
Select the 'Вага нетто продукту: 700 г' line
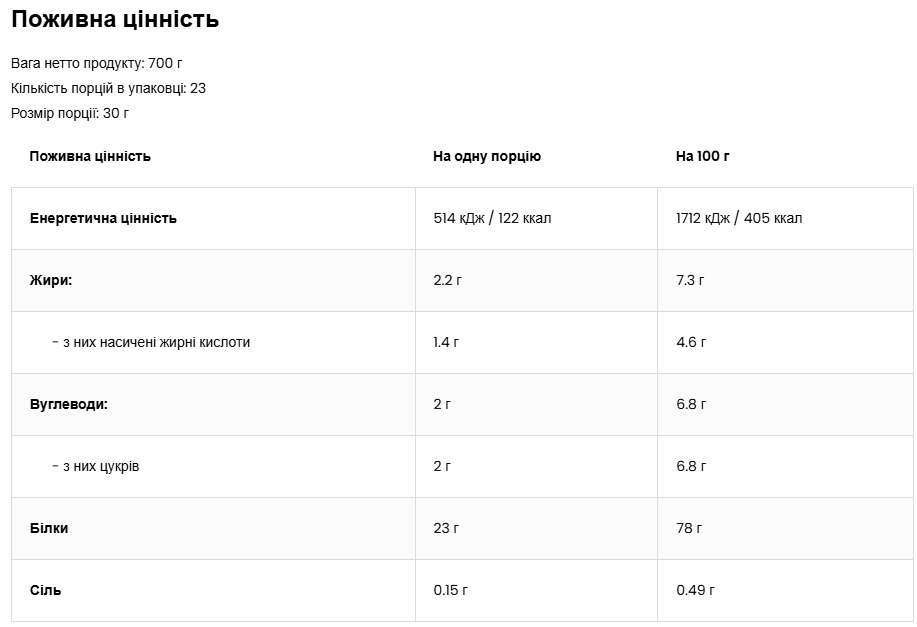pyautogui.click(x=97, y=63)
